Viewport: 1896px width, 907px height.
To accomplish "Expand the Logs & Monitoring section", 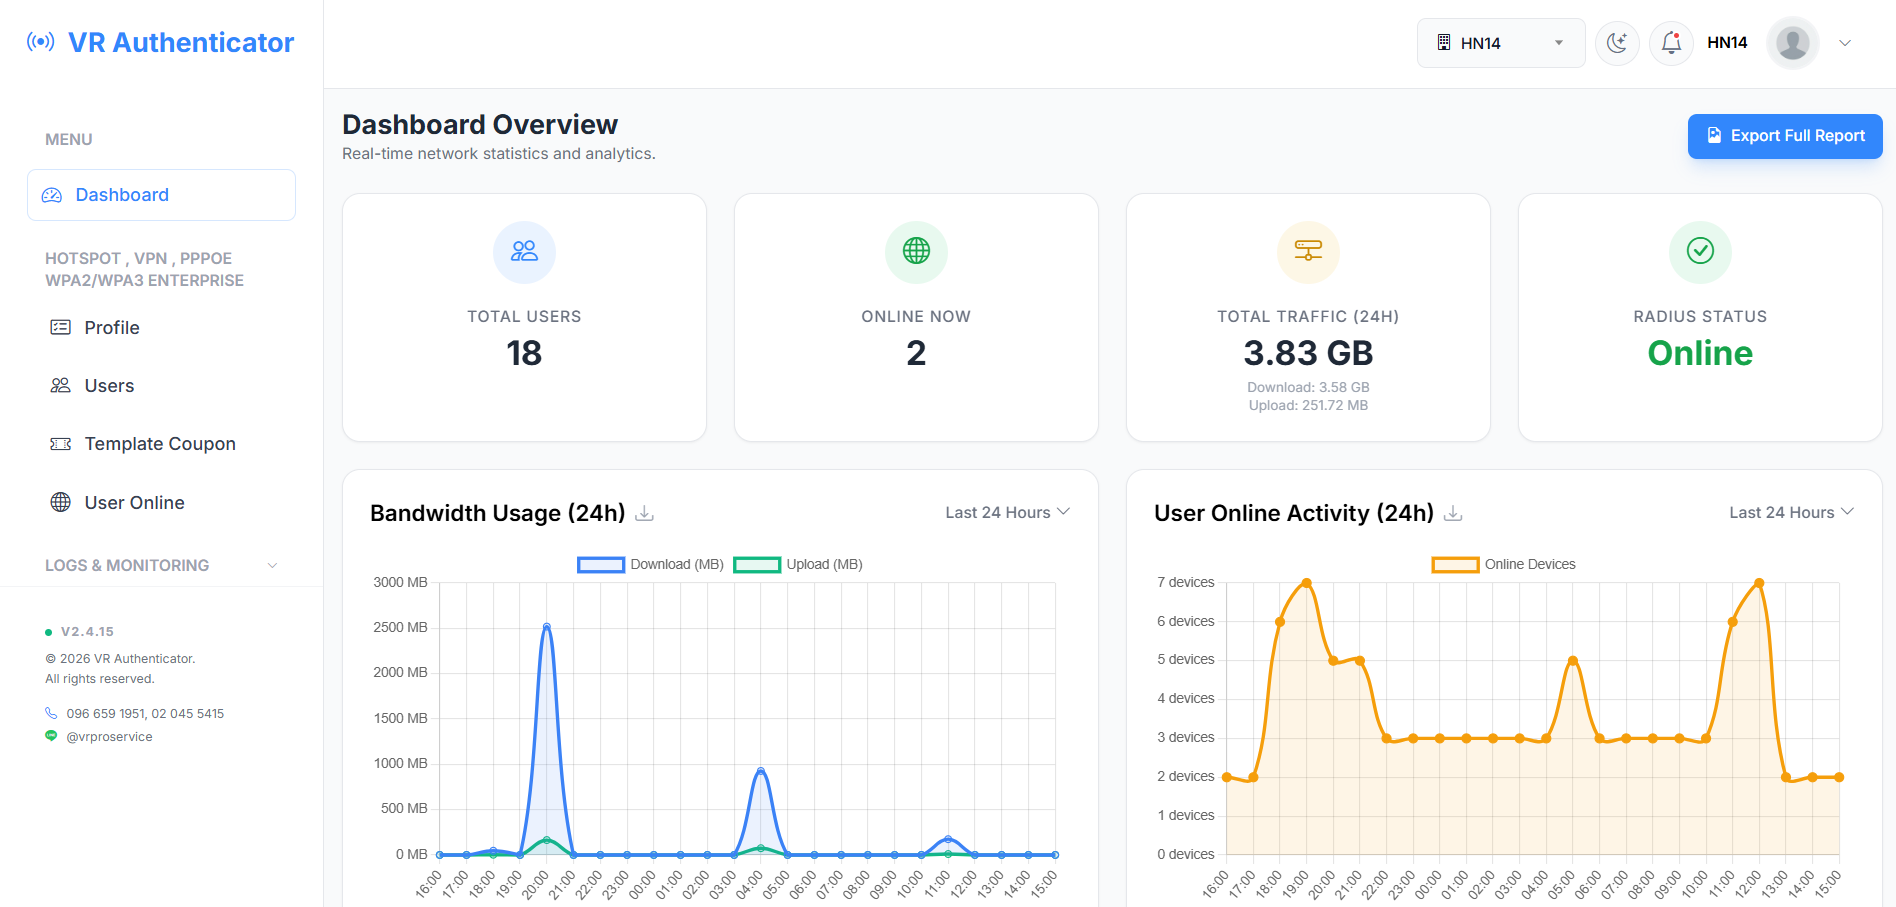I will click(x=160, y=565).
